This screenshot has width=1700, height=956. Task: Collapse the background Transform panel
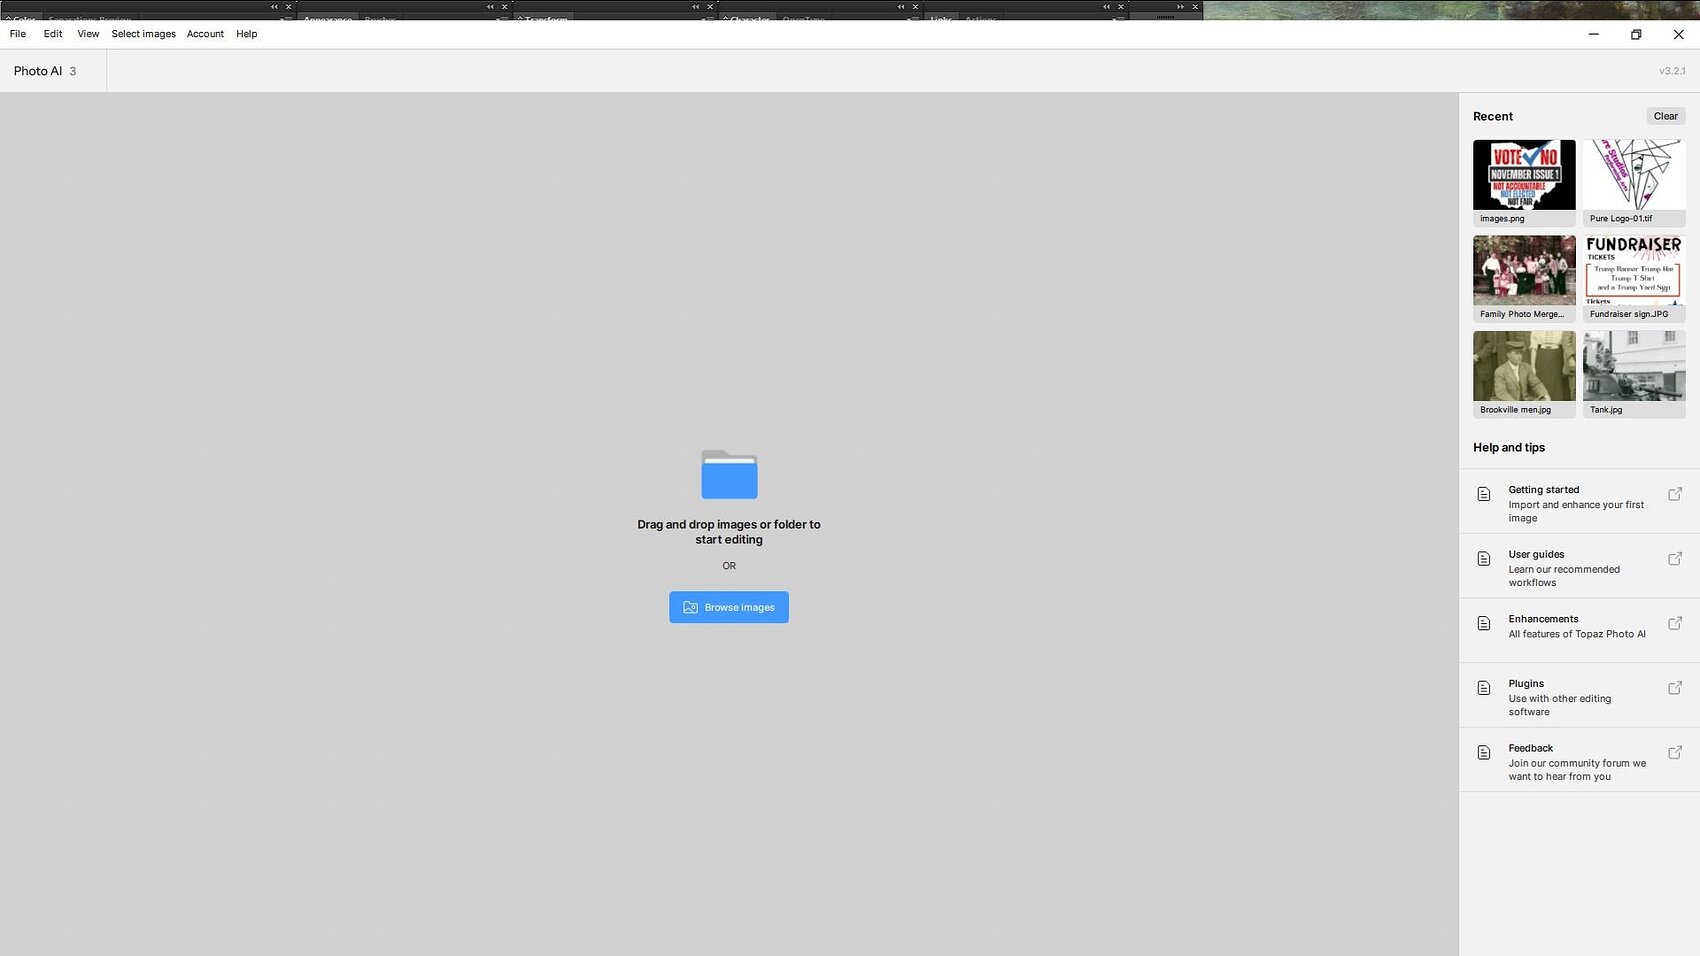(x=696, y=7)
